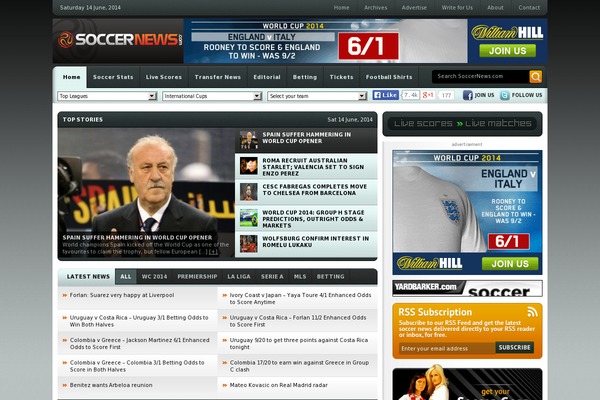The width and height of the screenshot is (600, 400).
Task: Click the SoccerNews.com logo
Action: (x=120, y=40)
